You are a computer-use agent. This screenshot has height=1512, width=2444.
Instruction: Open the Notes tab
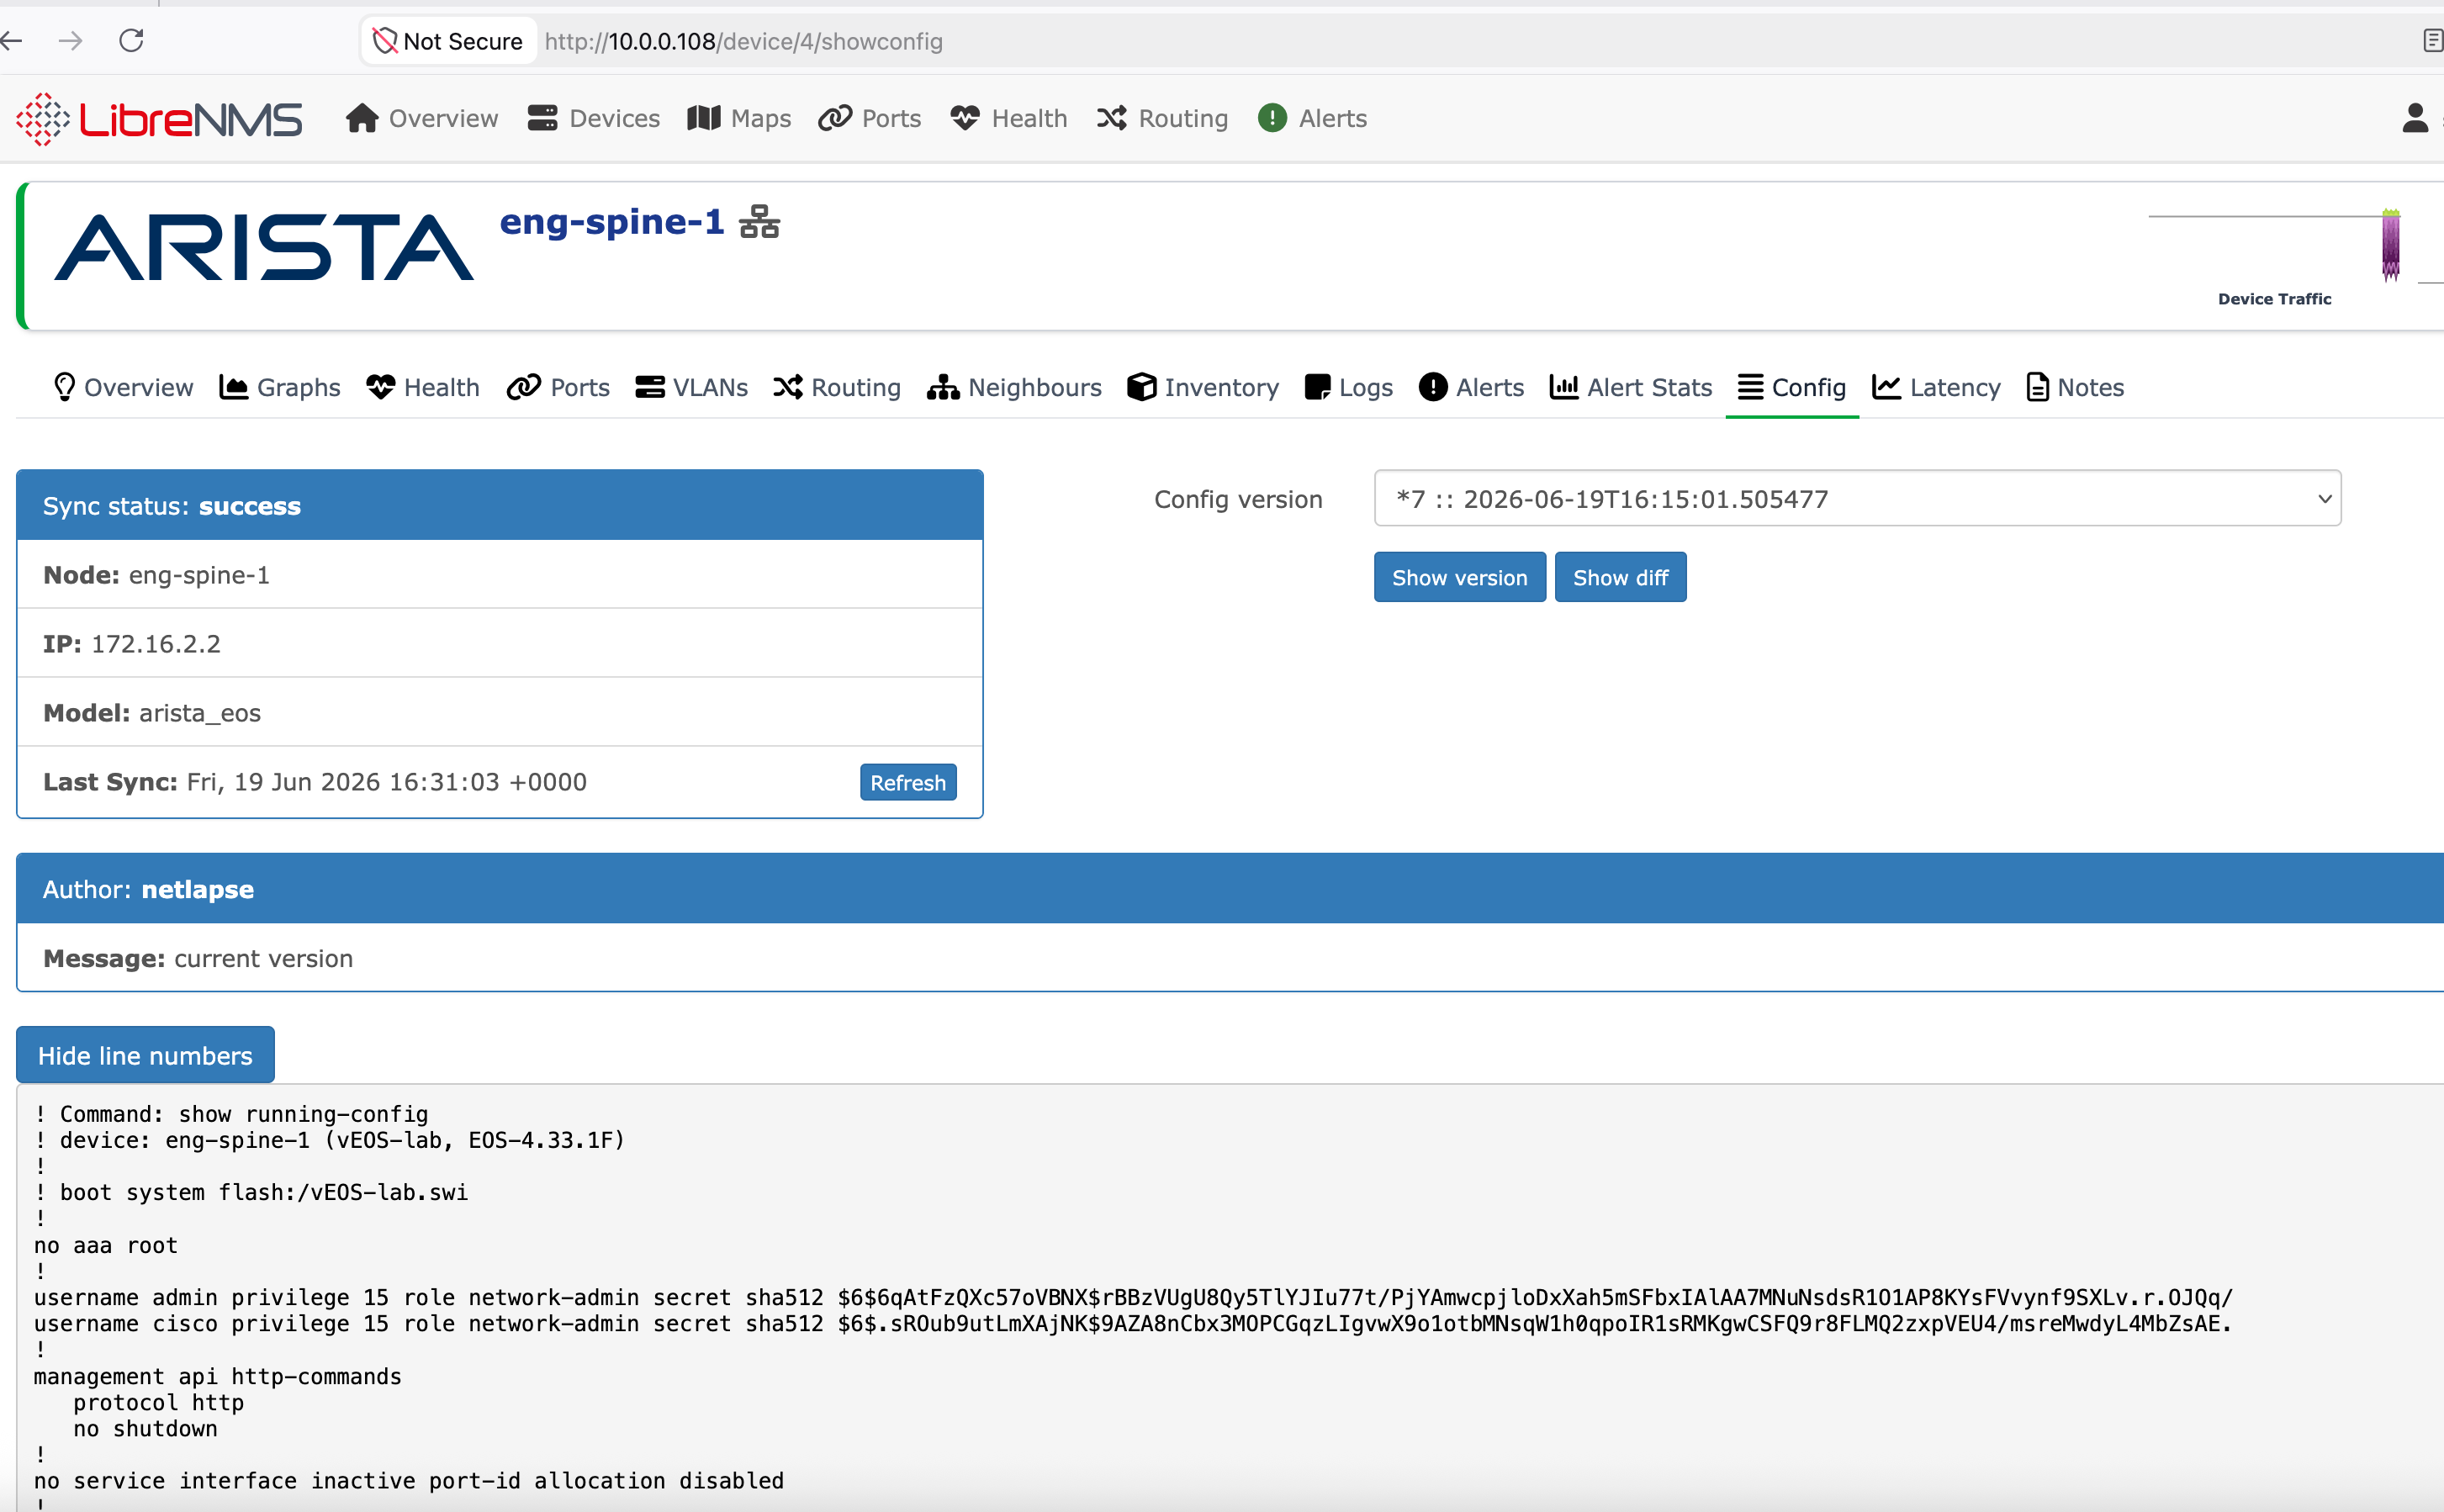[2075, 387]
